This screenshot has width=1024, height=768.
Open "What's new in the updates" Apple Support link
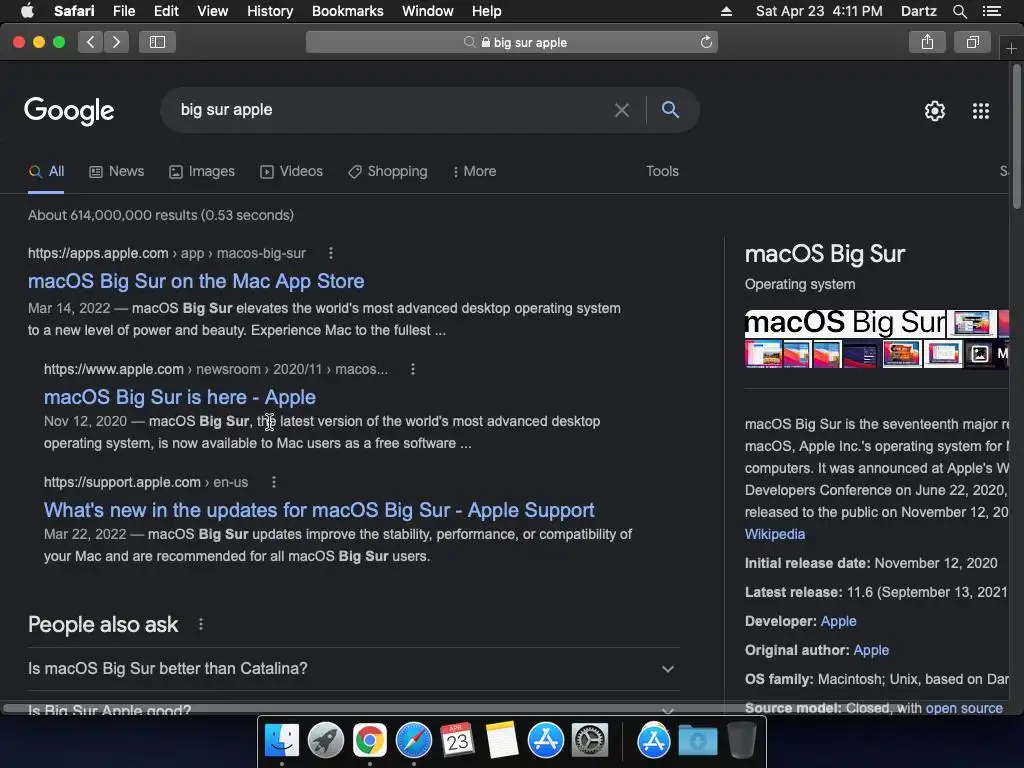coord(319,510)
